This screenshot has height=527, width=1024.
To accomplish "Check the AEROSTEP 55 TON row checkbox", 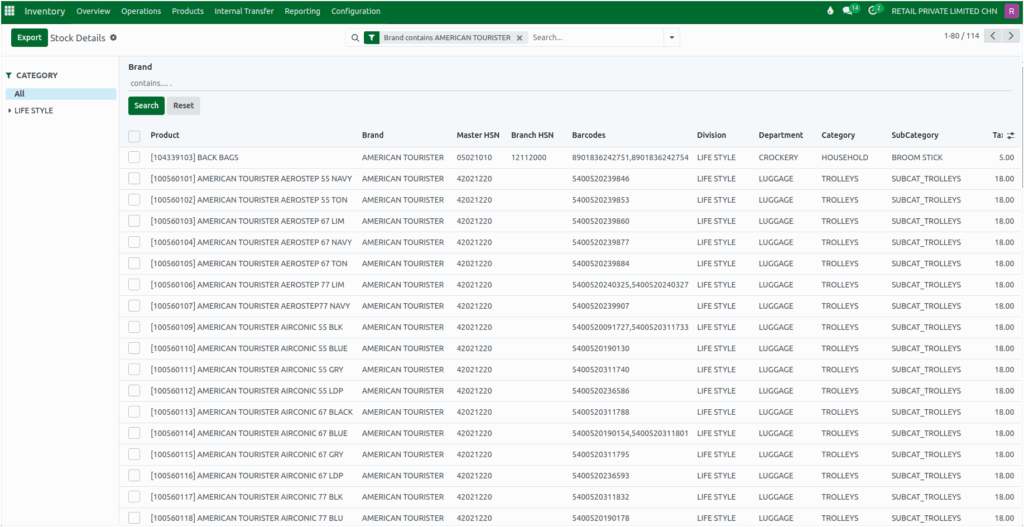I will point(134,200).
